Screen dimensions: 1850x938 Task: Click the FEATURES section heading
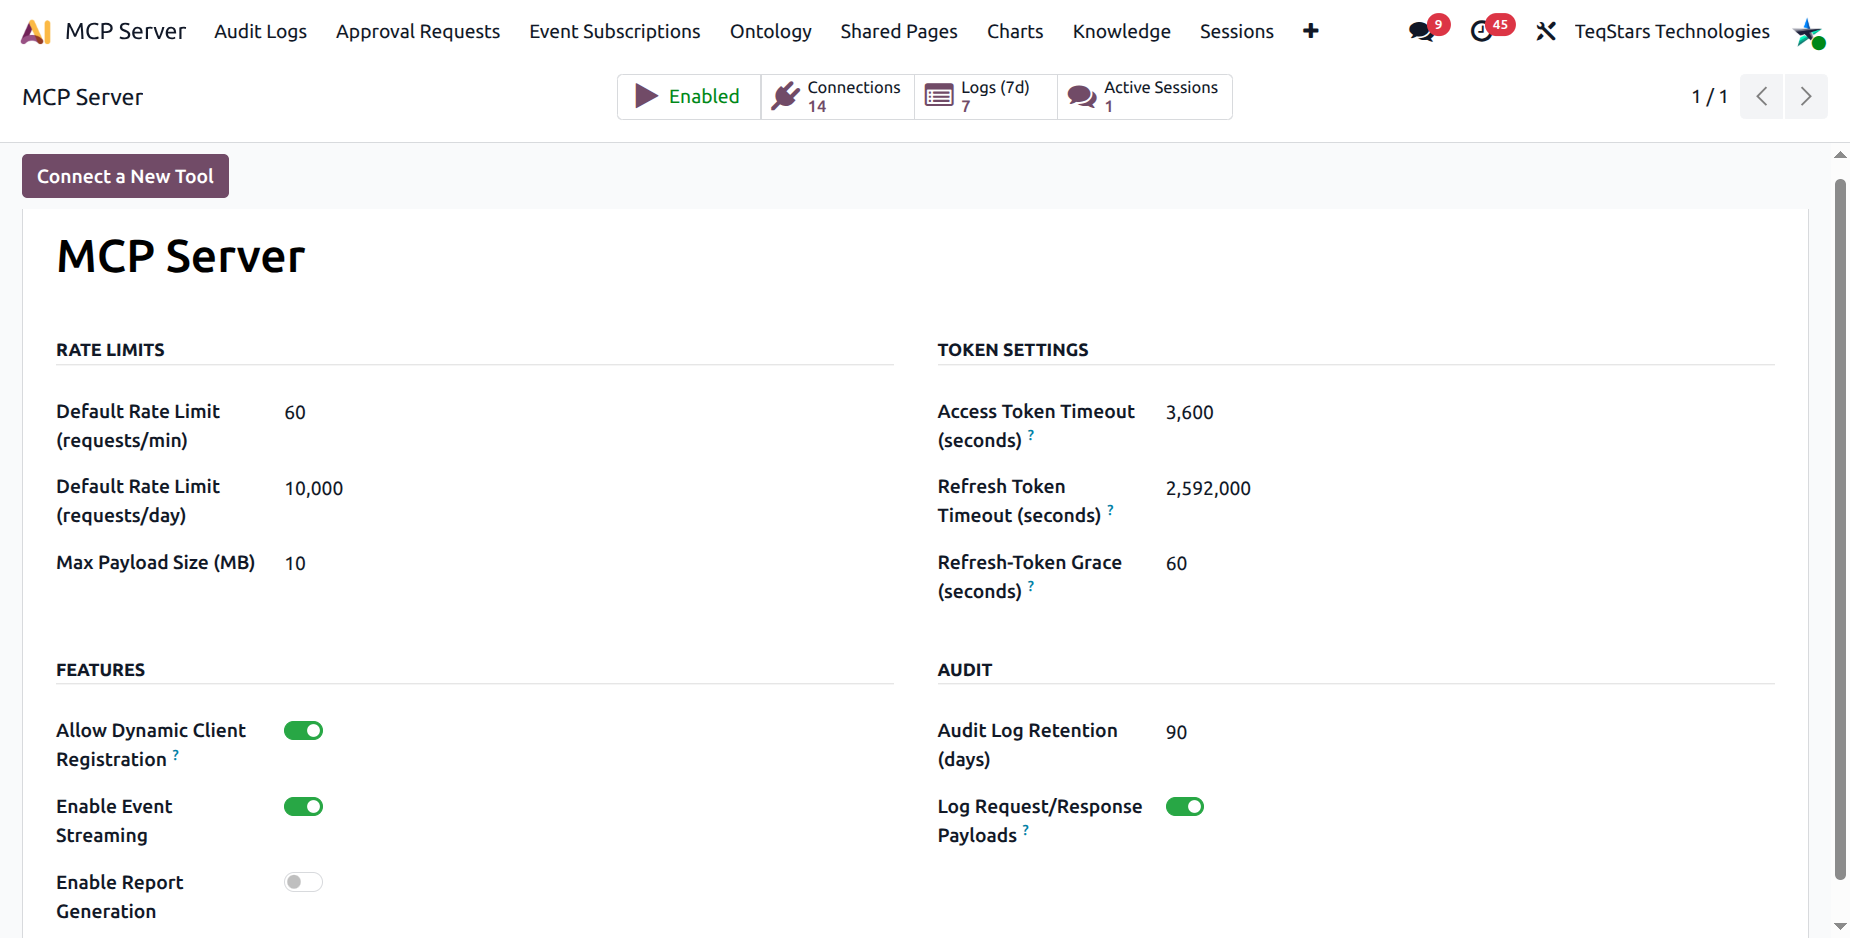tap(100, 670)
